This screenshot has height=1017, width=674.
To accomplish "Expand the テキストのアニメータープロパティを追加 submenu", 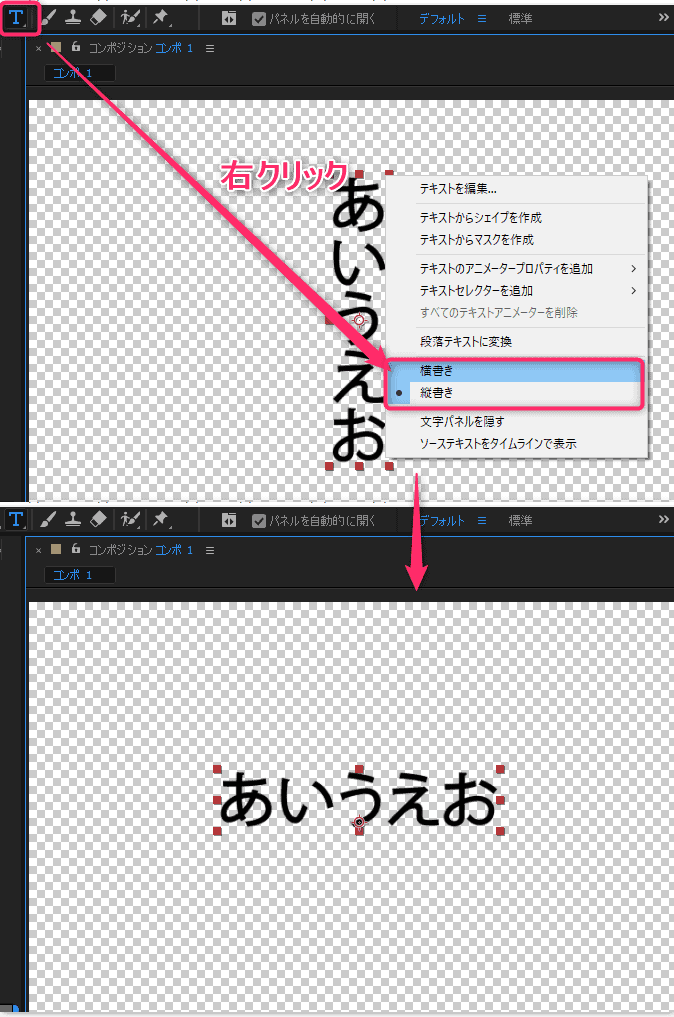I will (x=633, y=268).
